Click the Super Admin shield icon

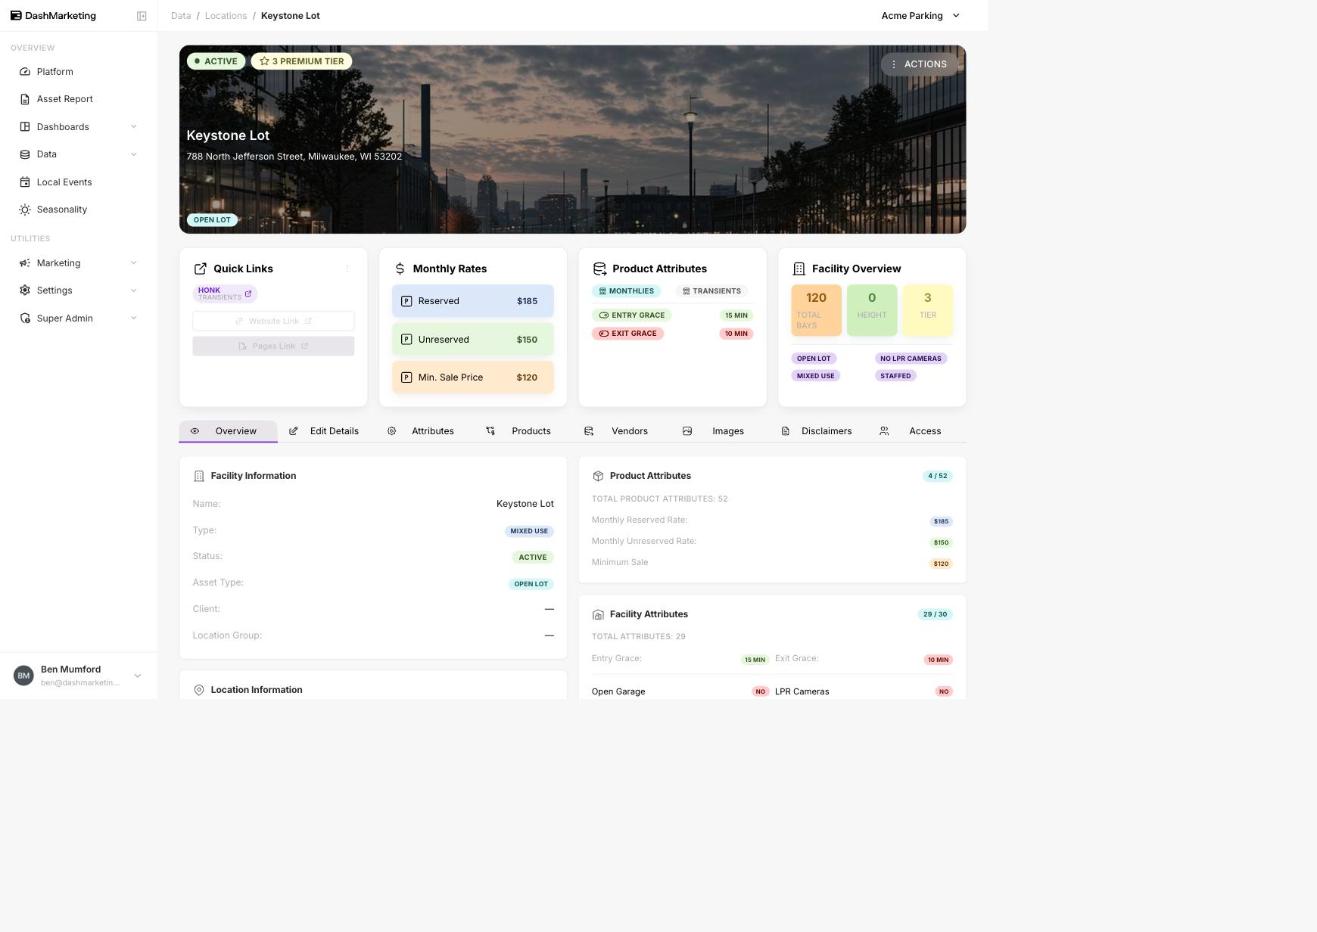[x=25, y=318]
